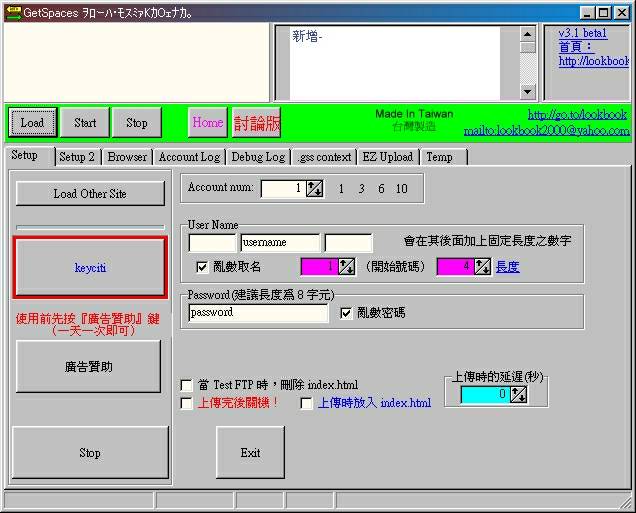The width and height of the screenshot is (636, 513).
Task: Click the username prefix field
Action: pos(212,243)
